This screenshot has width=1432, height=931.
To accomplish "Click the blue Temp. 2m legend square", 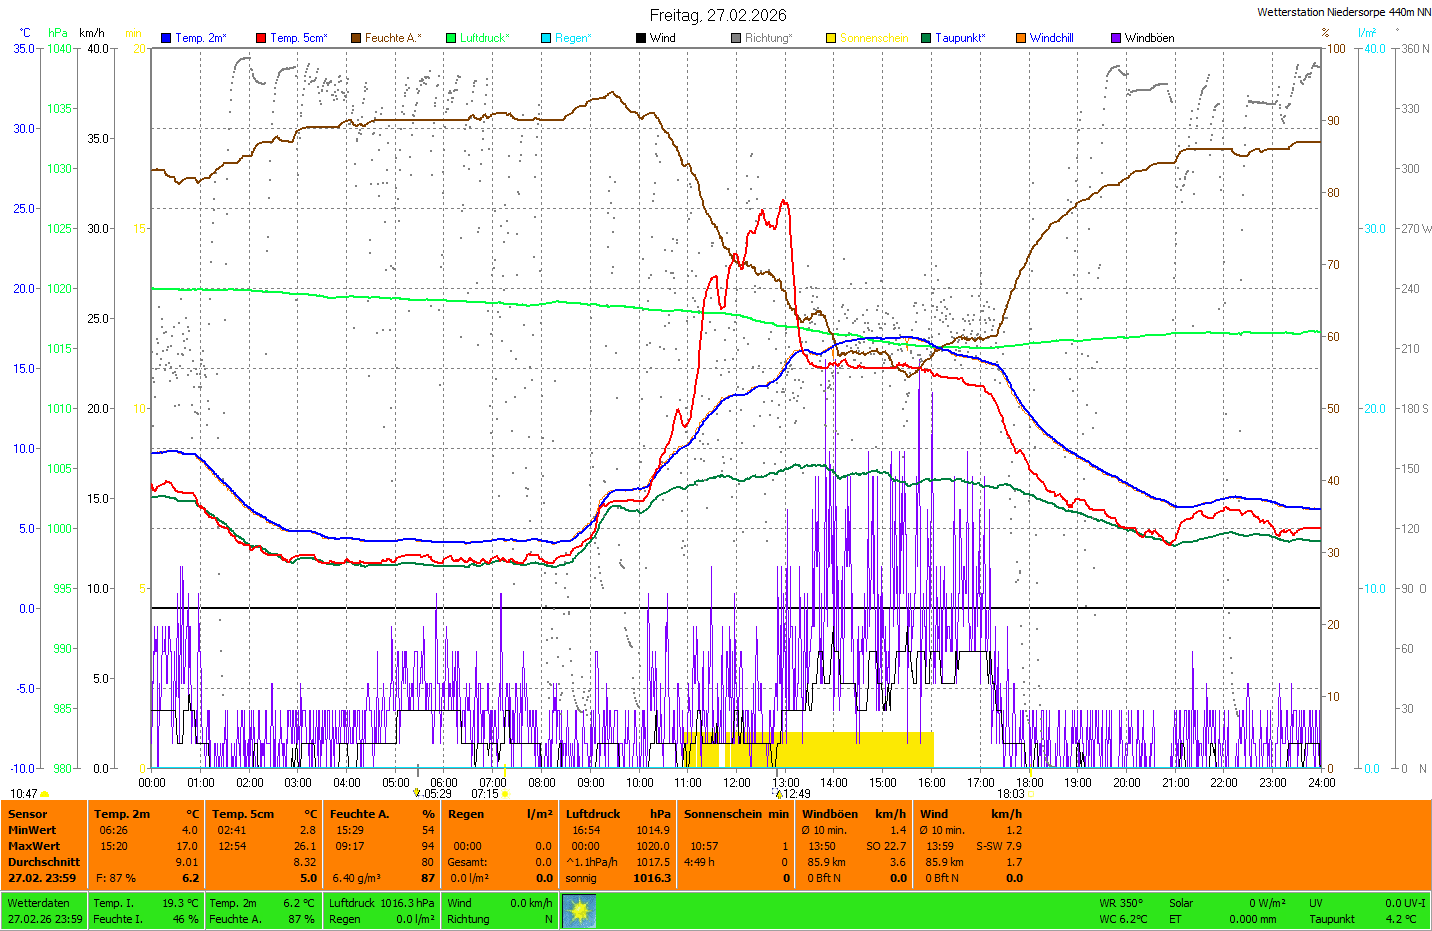I will pyautogui.click(x=166, y=38).
